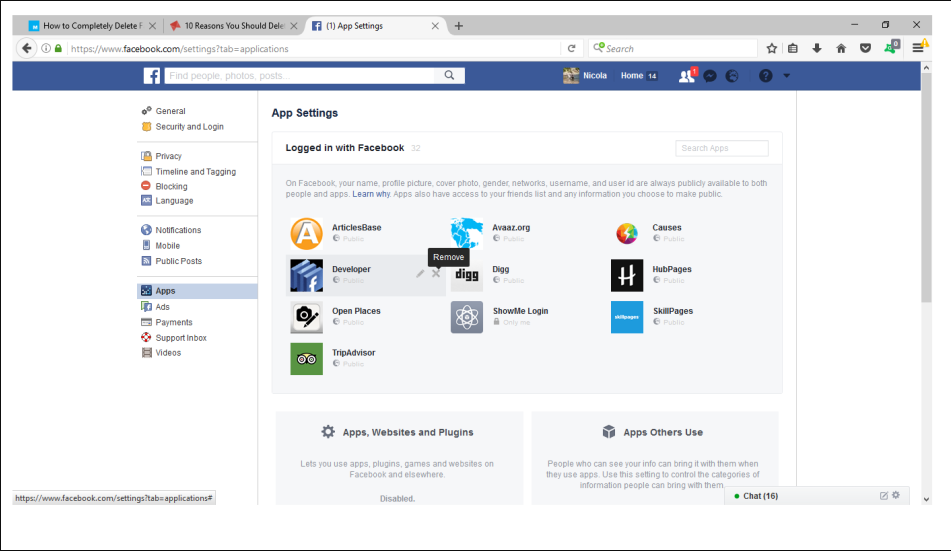Click ShowMe Login app icon
The image size is (951, 551).
467,317
